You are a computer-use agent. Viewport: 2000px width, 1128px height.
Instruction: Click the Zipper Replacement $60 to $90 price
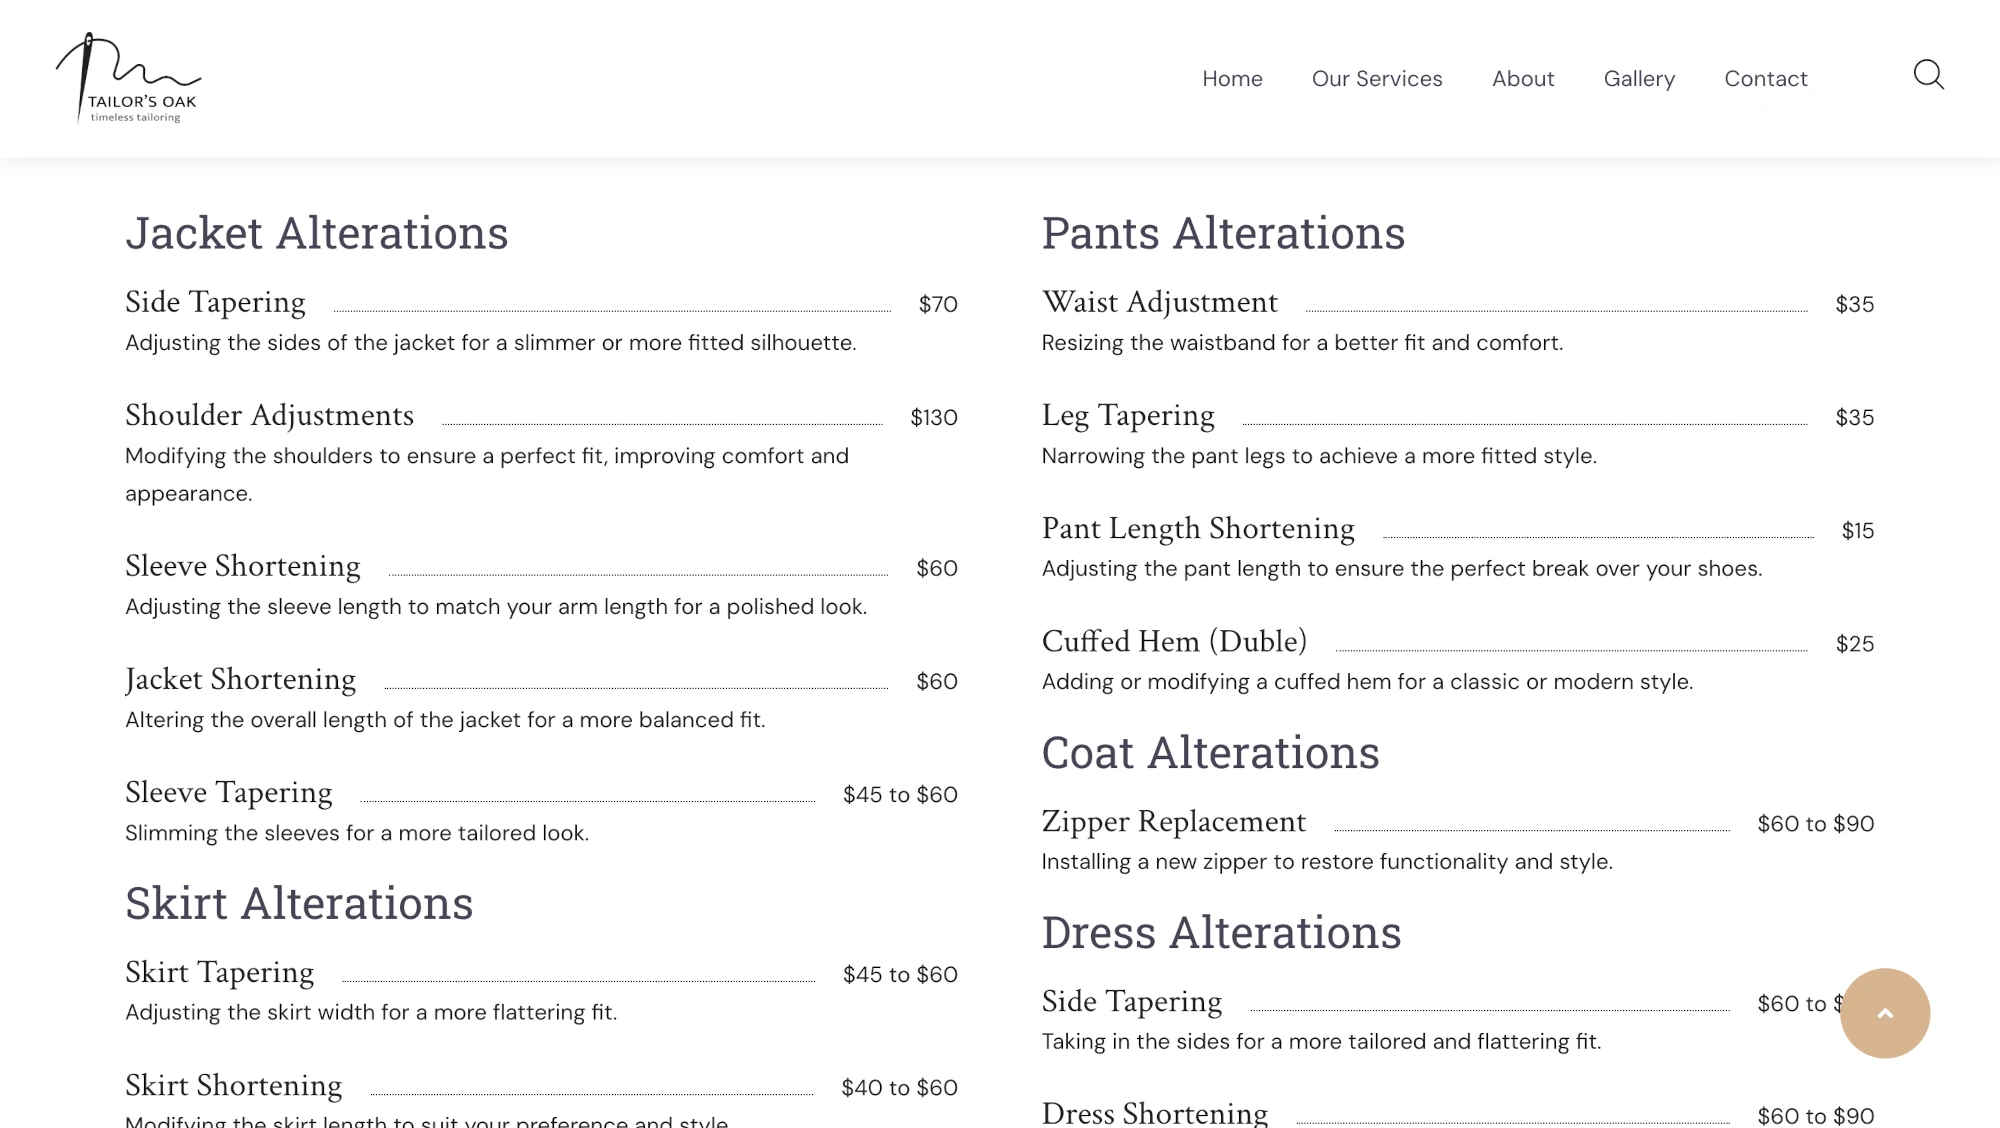point(1816,823)
